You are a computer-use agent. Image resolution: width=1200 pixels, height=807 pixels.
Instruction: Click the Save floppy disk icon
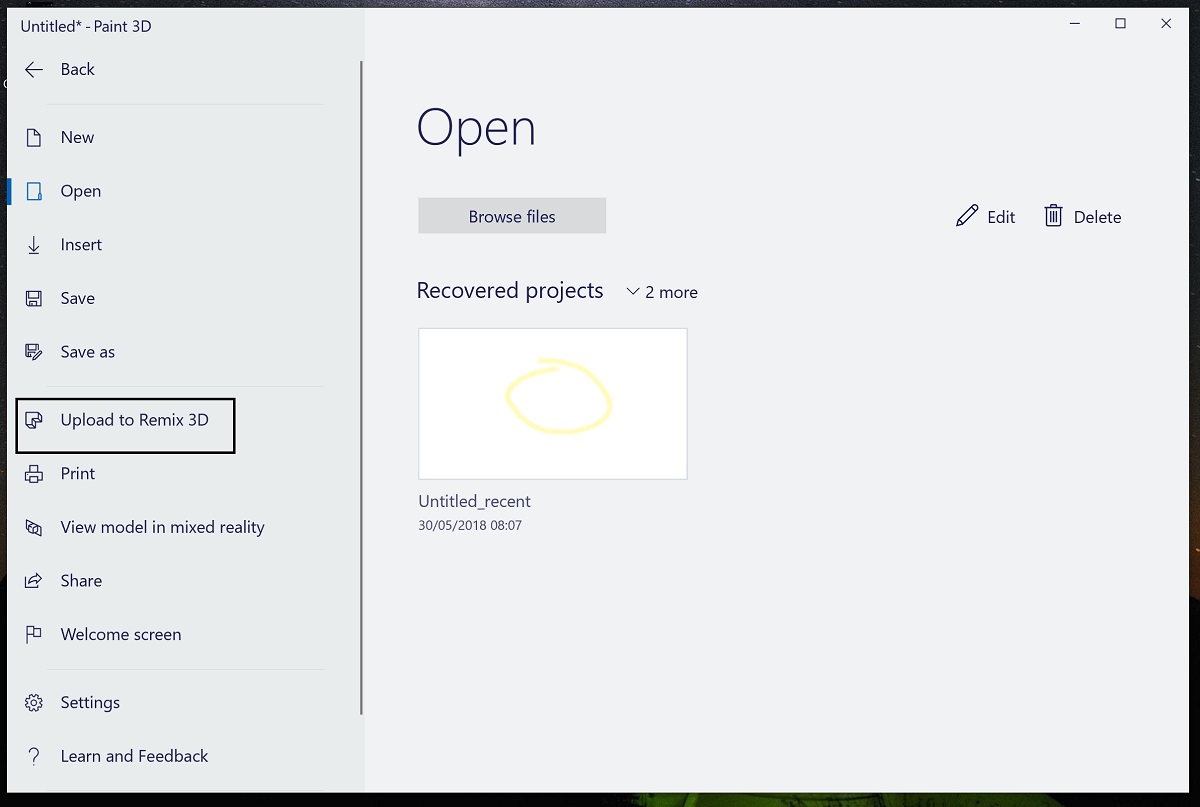point(34,298)
